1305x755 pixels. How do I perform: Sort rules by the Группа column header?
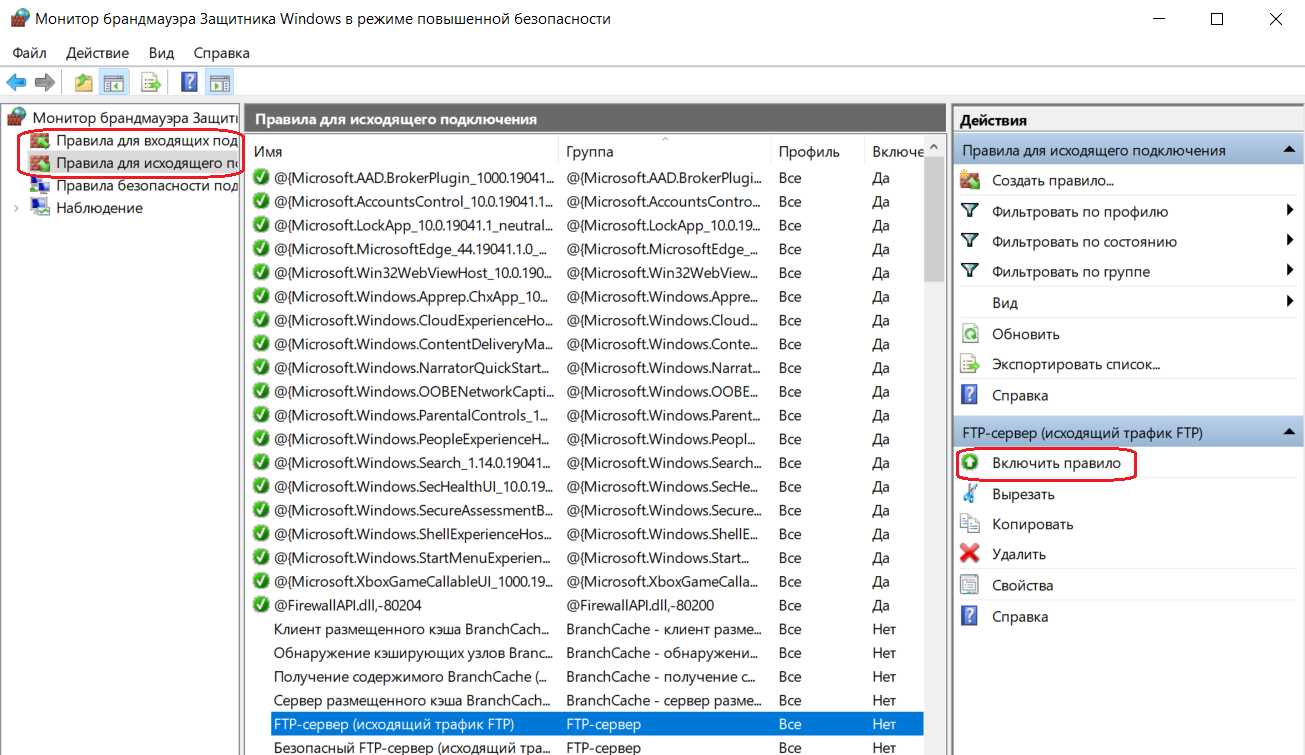(x=664, y=152)
